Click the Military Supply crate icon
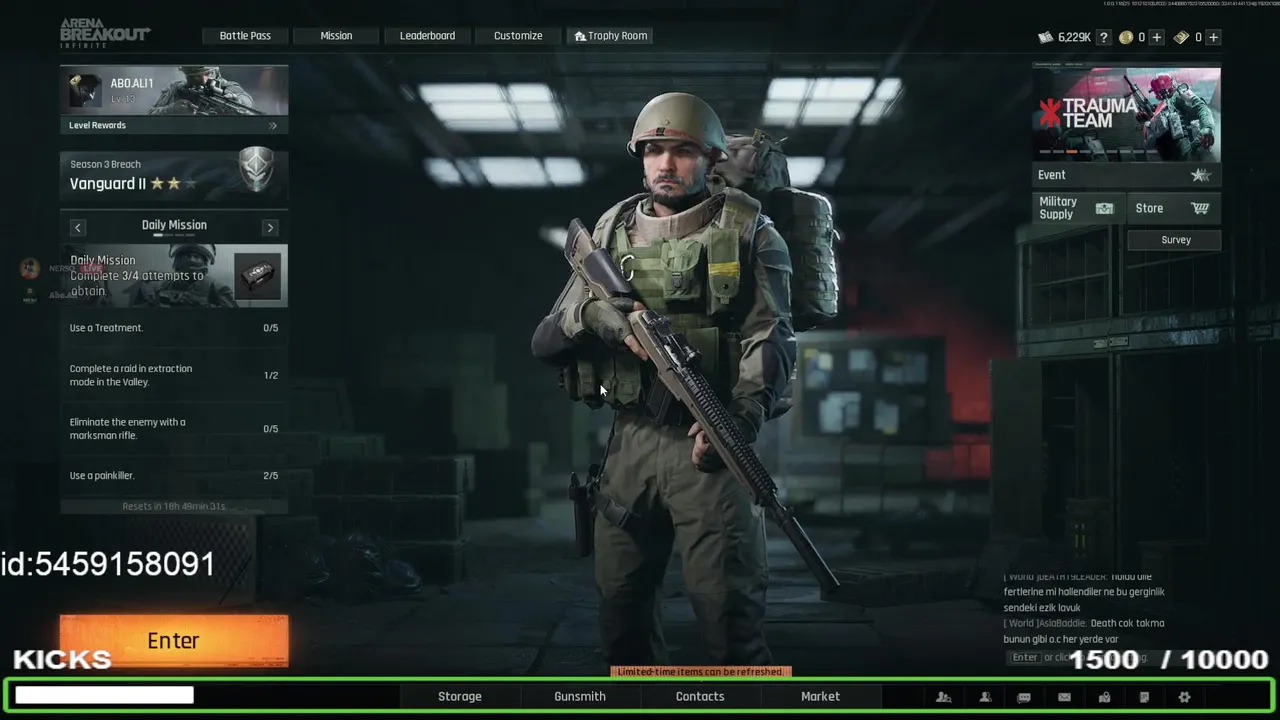Viewport: 1280px width, 720px height. (1104, 208)
